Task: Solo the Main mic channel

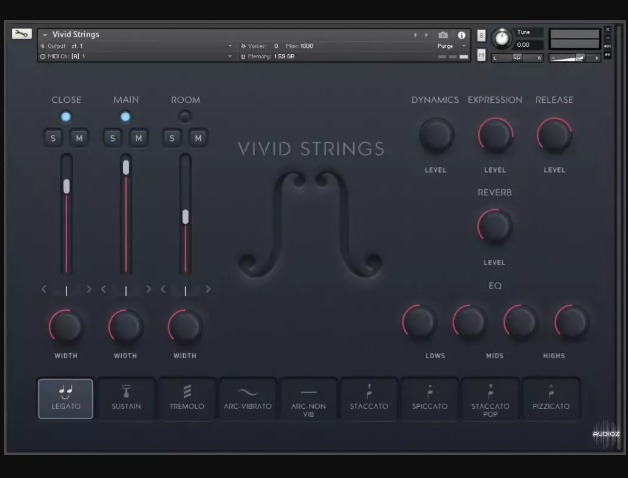Action: 113,138
